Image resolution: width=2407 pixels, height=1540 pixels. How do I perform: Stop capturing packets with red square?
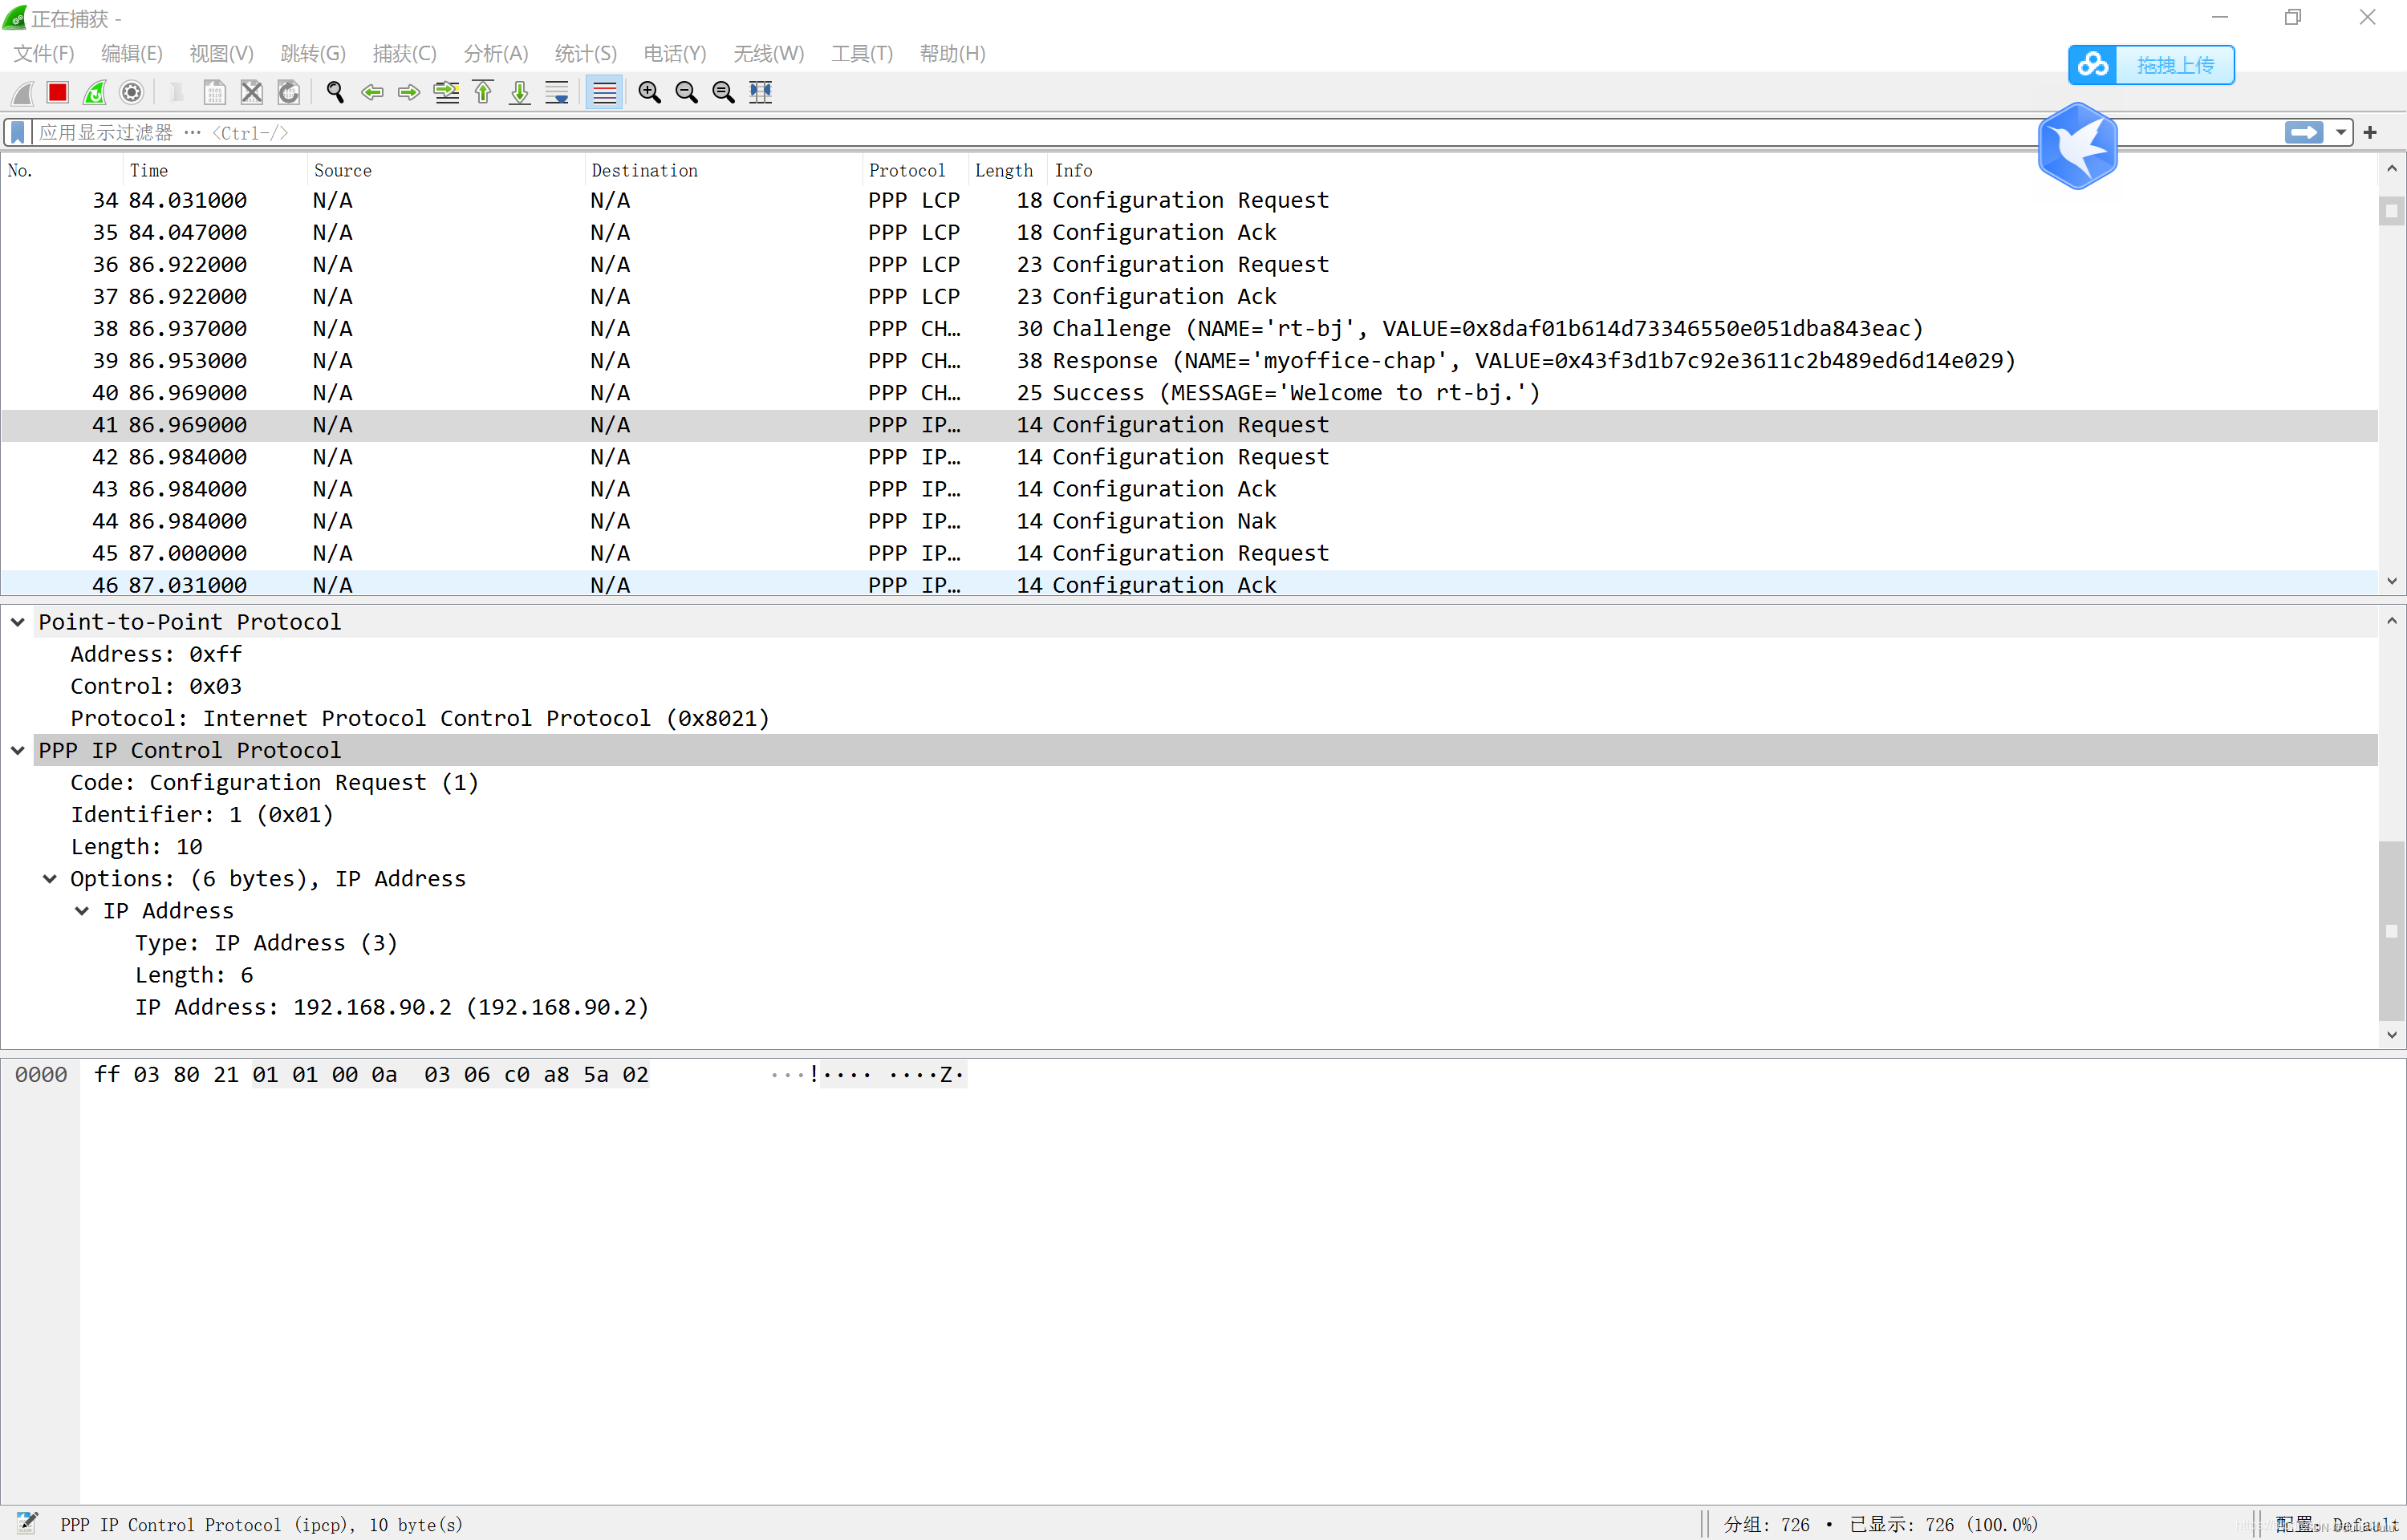coord(58,92)
